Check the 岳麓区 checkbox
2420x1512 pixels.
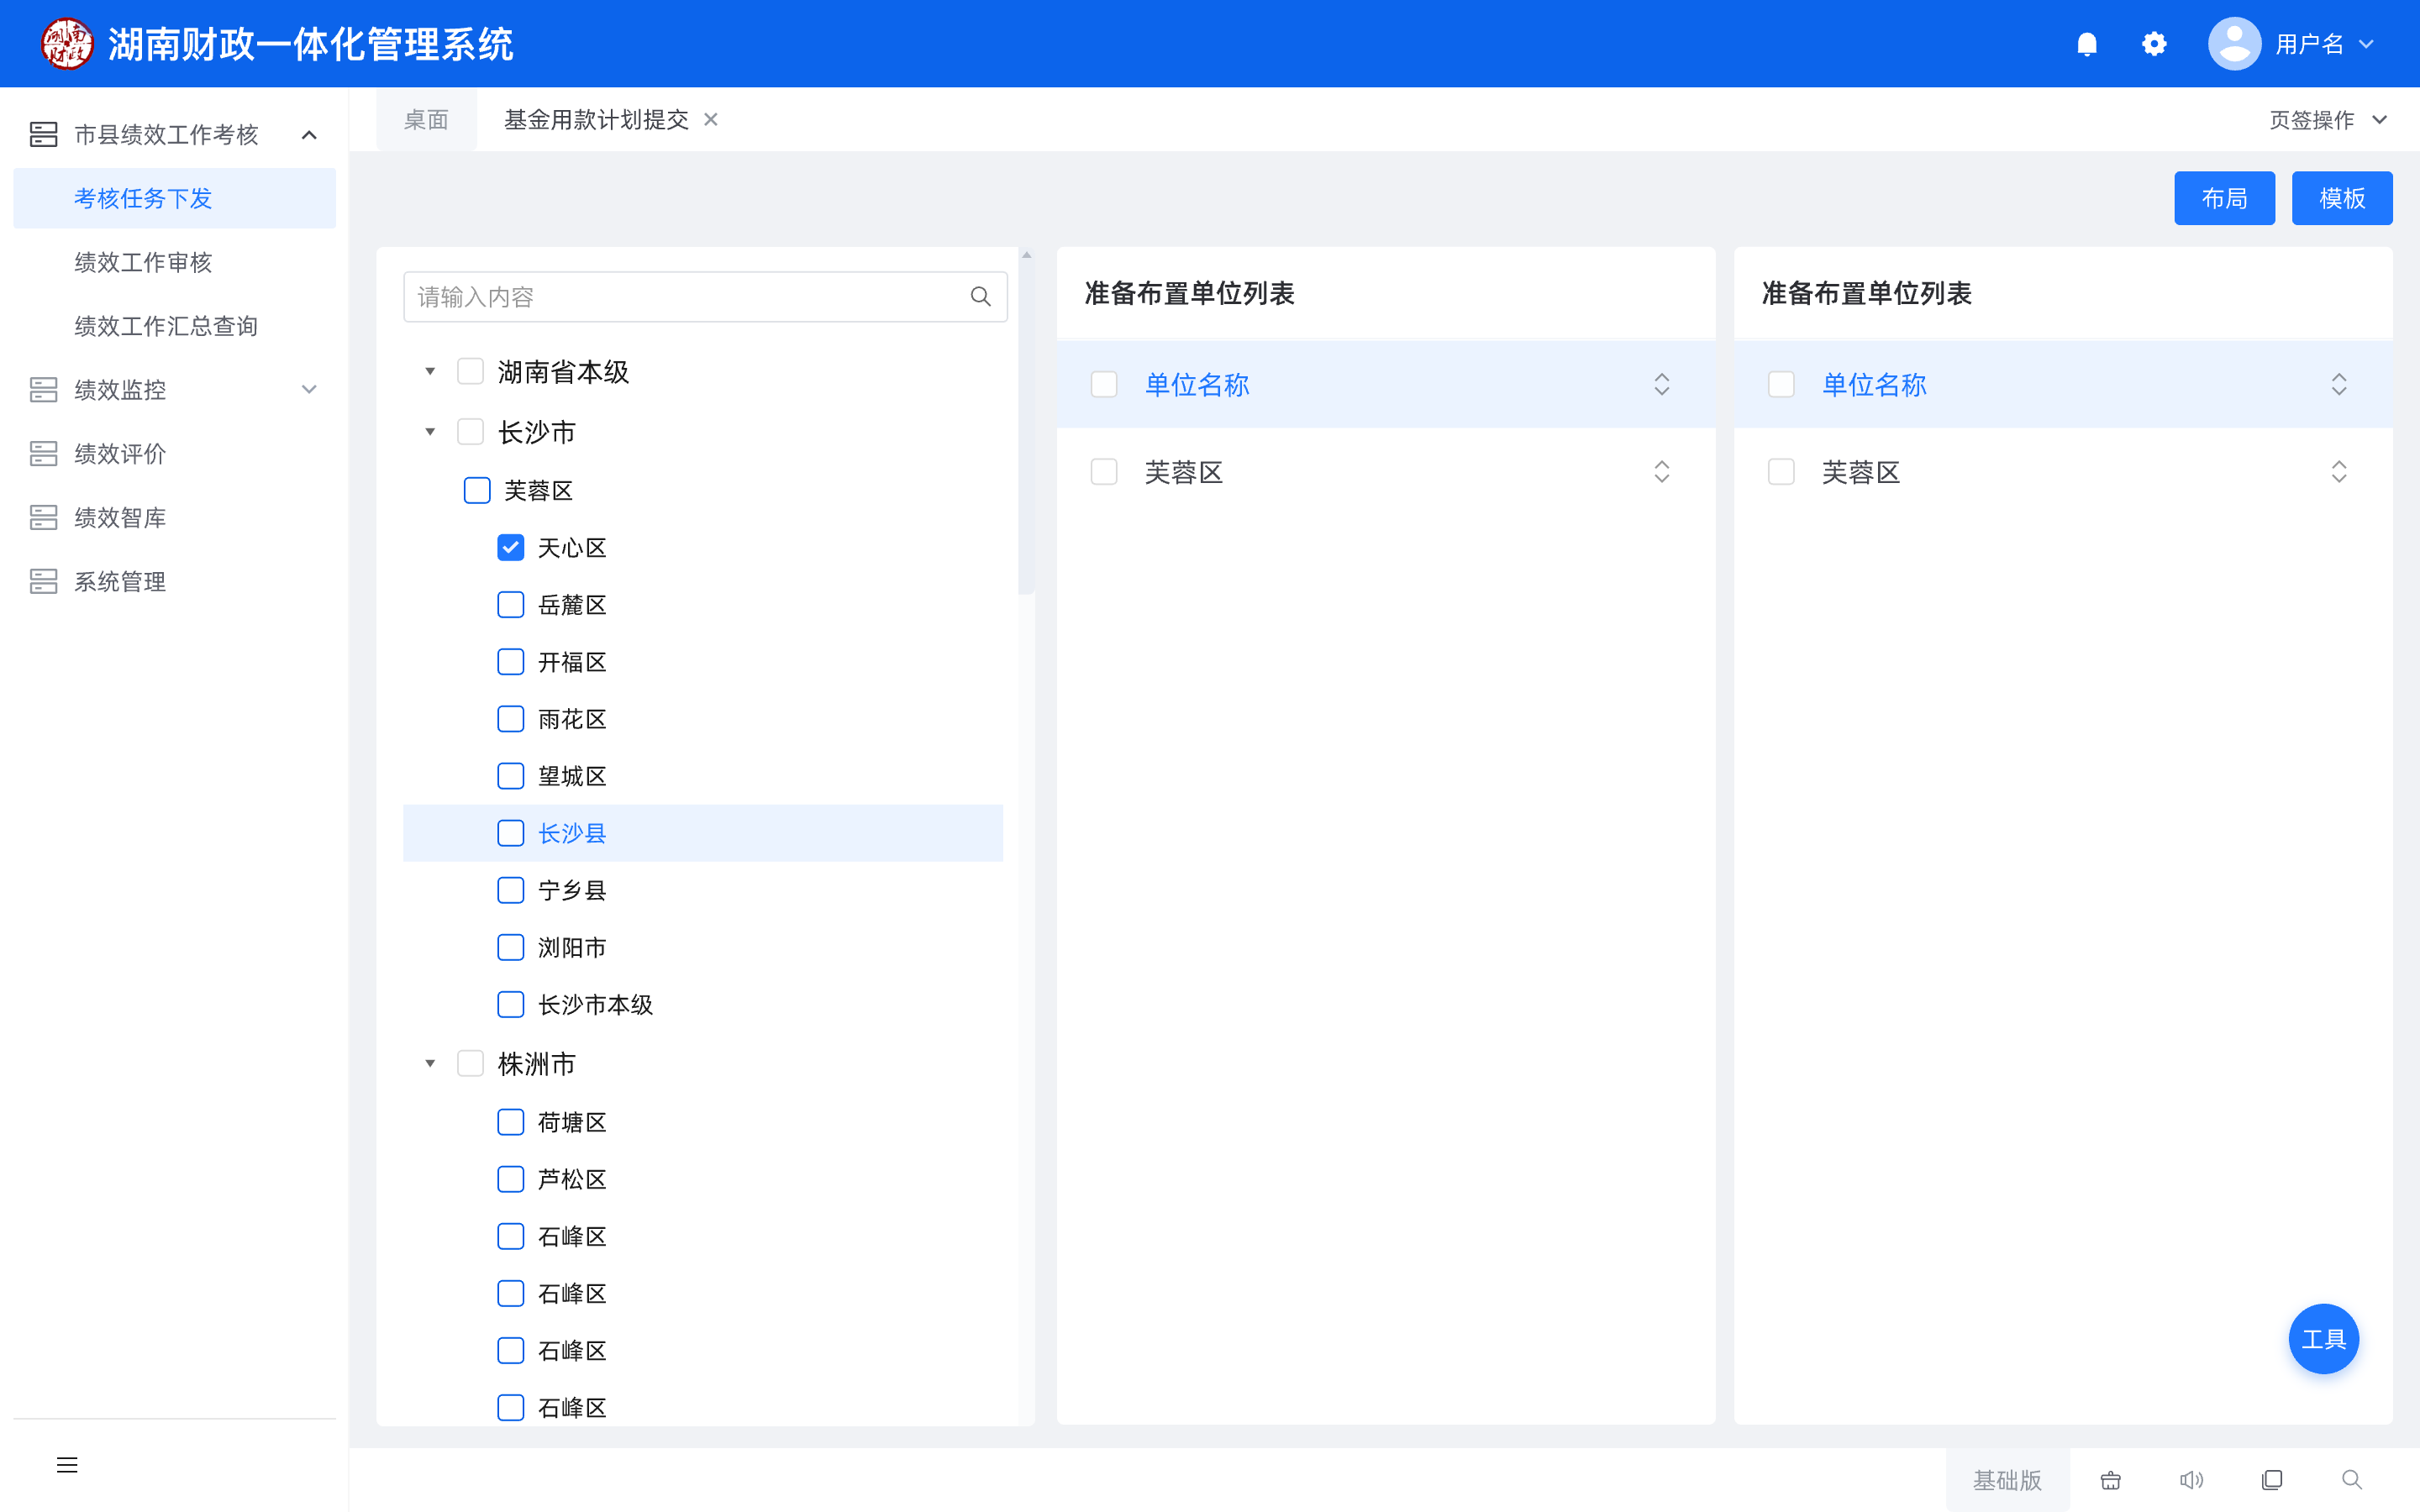(511, 605)
